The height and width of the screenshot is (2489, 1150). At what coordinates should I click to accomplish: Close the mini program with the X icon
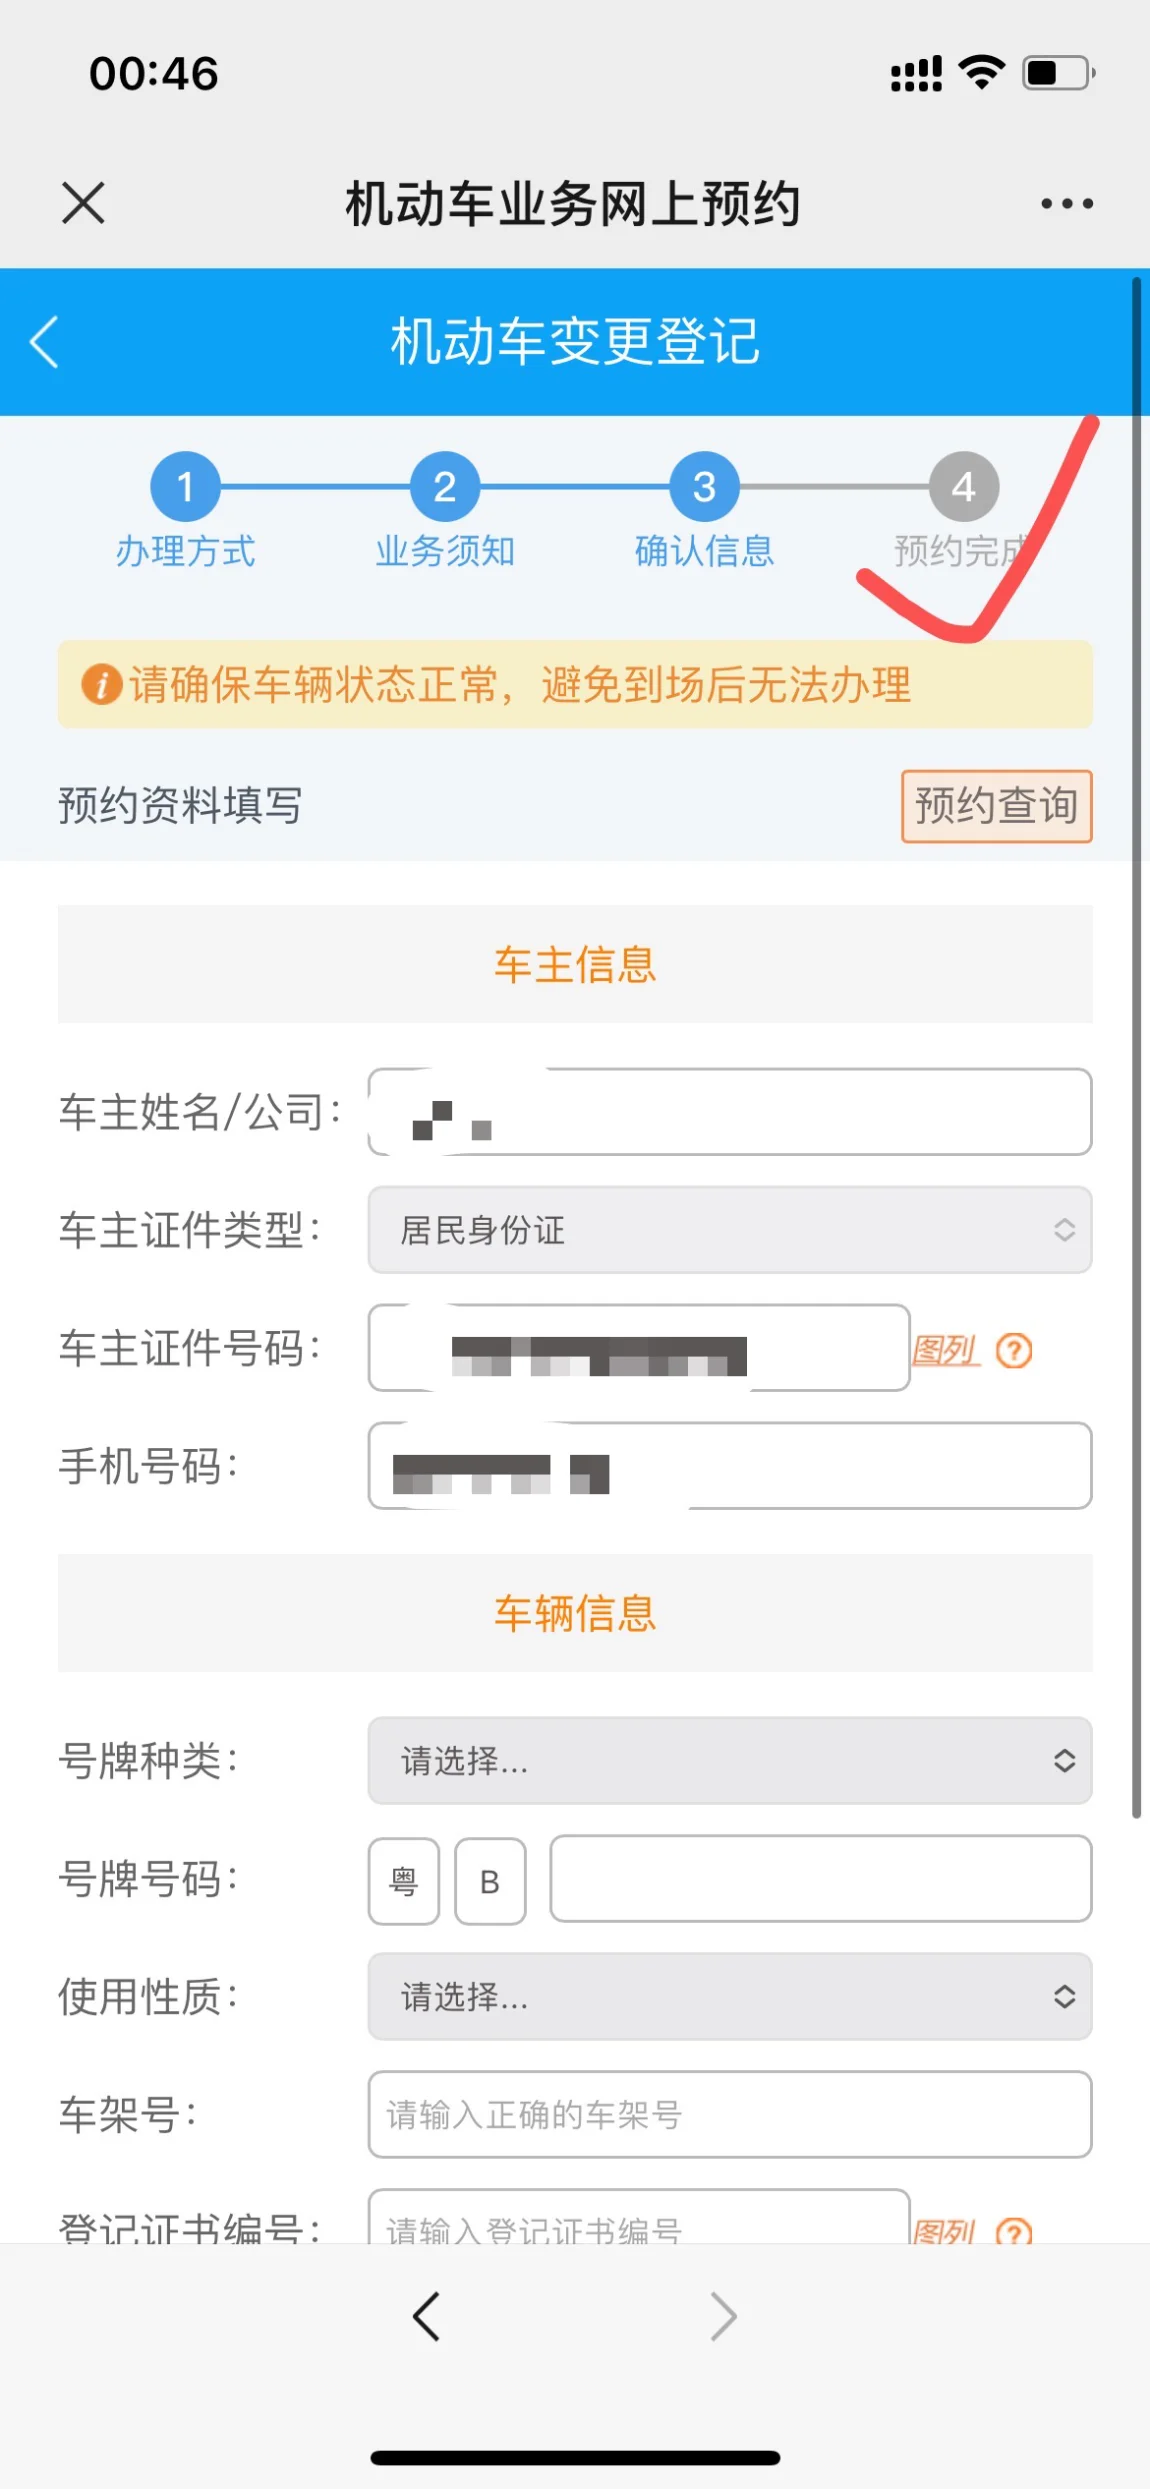click(83, 203)
